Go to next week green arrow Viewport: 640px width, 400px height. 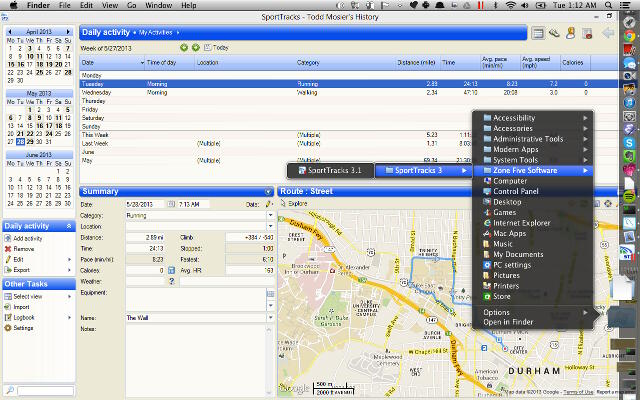click(196, 48)
